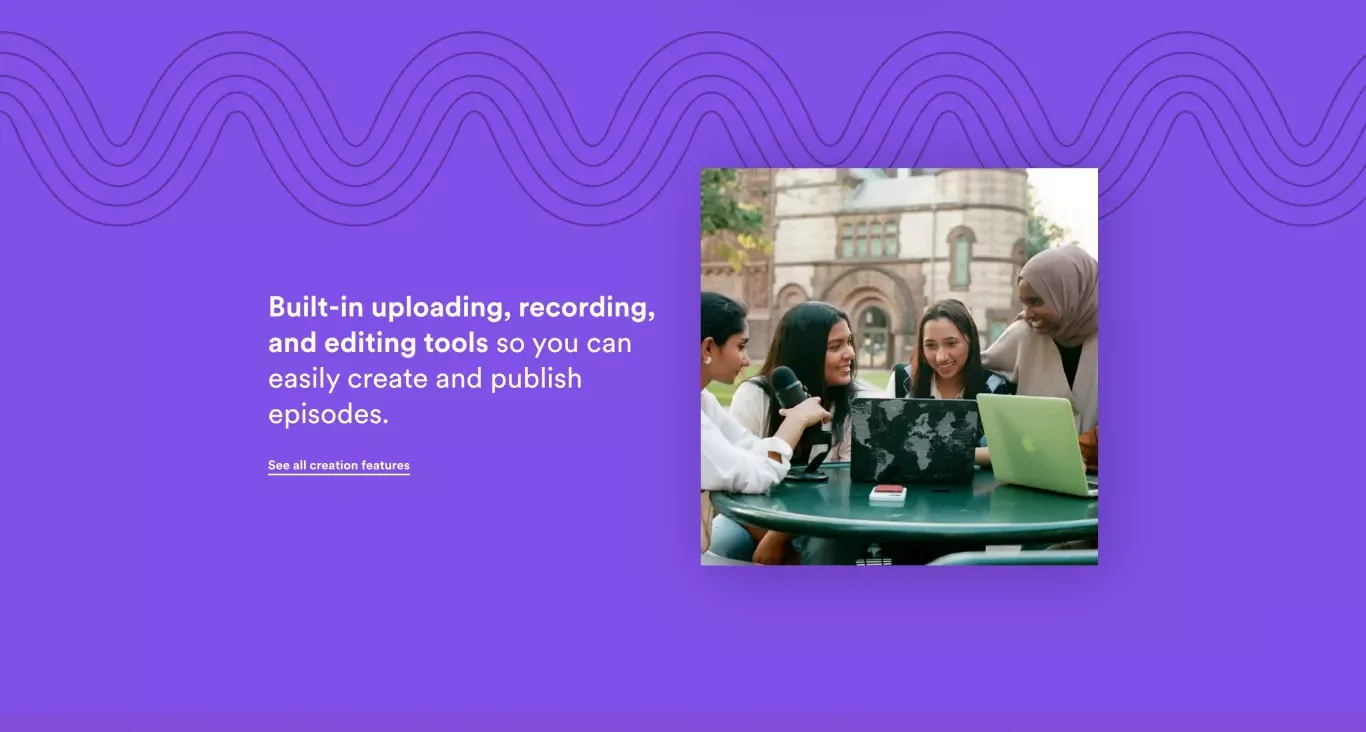
Task: Open the See all creation features link
Action: point(338,465)
